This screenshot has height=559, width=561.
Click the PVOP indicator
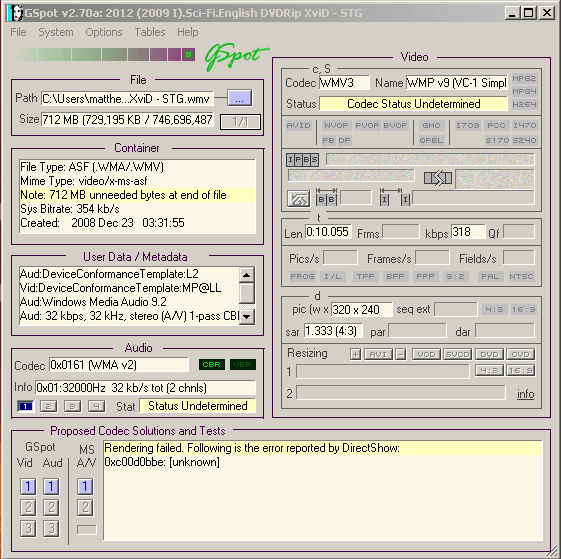[367, 125]
